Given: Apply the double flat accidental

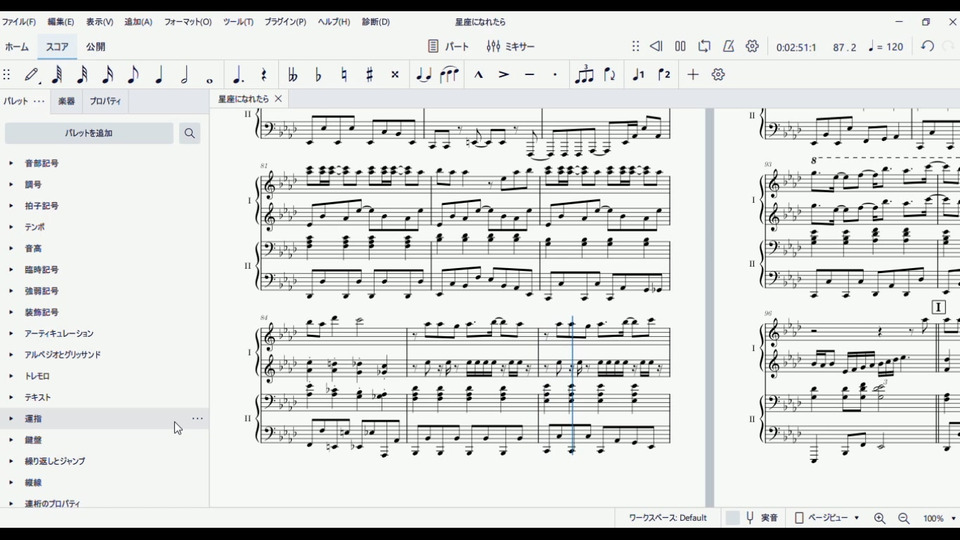Looking at the screenshot, I should pyautogui.click(x=293, y=75).
